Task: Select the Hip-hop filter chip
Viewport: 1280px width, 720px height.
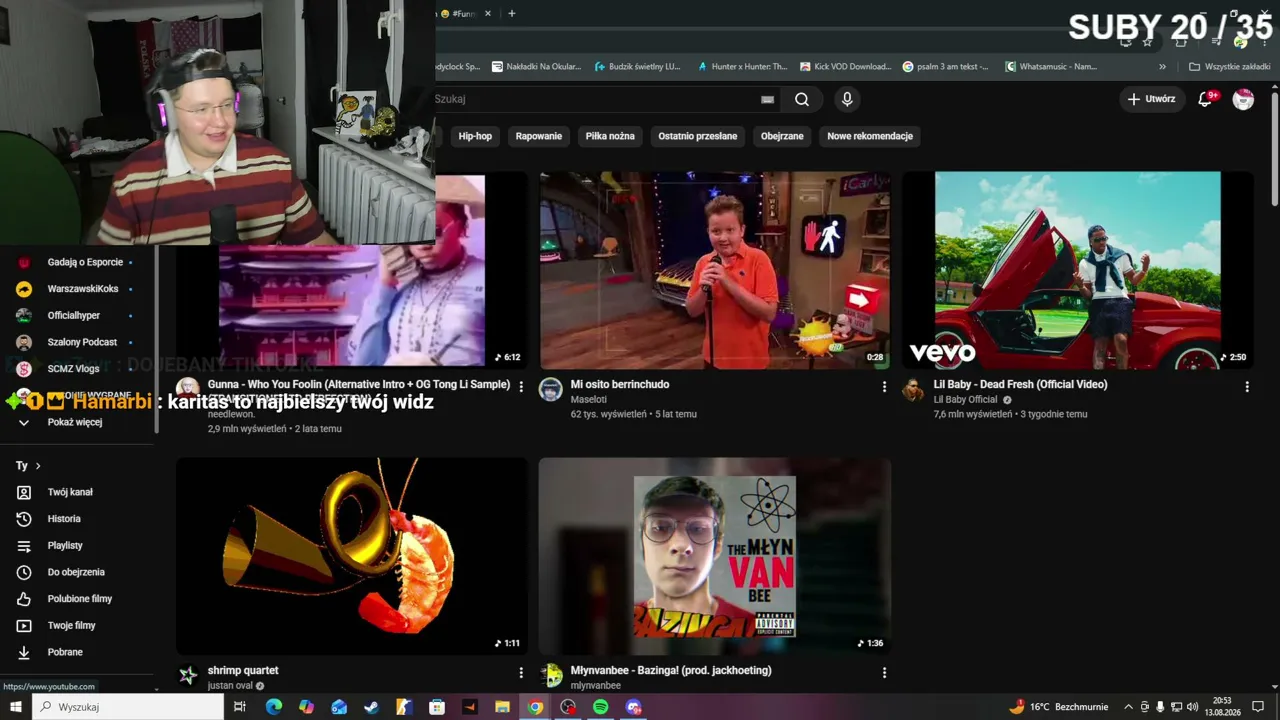Action: (x=475, y=136)
